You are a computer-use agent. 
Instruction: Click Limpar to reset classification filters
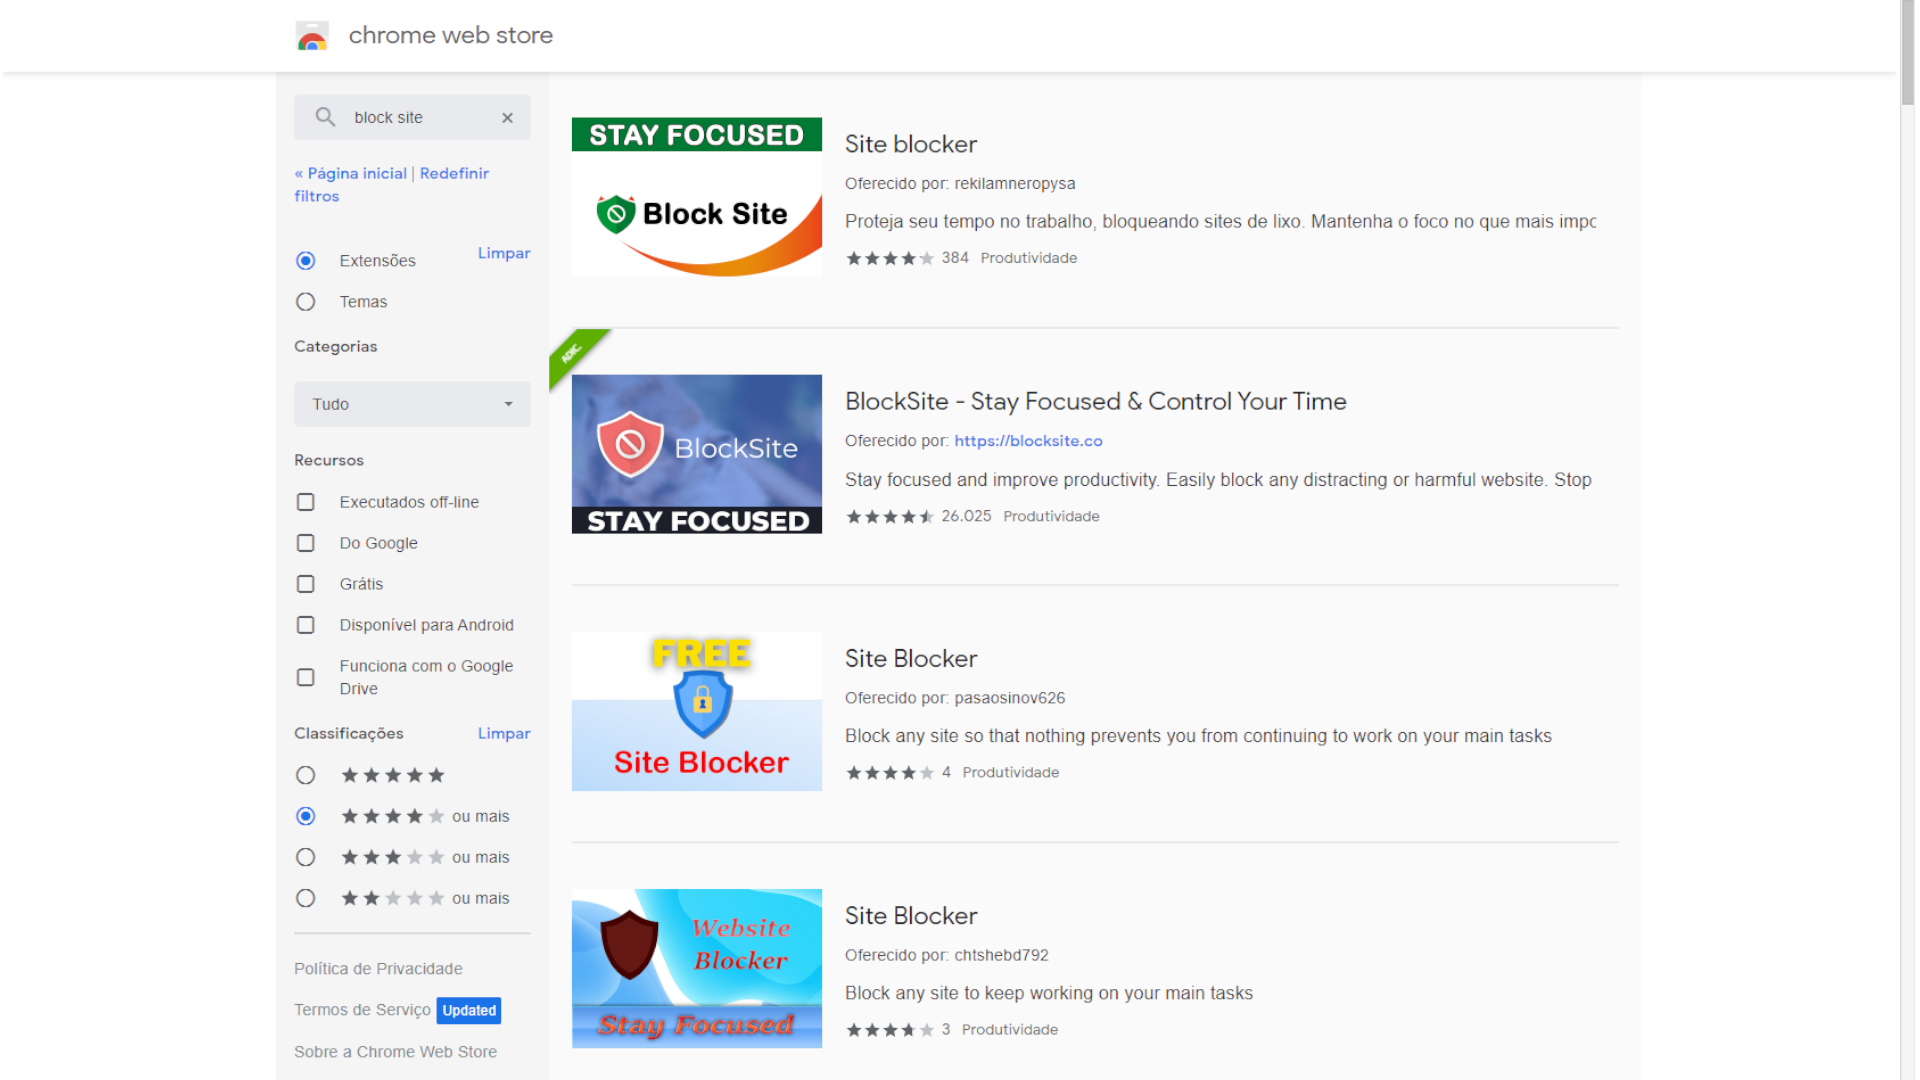504,733
